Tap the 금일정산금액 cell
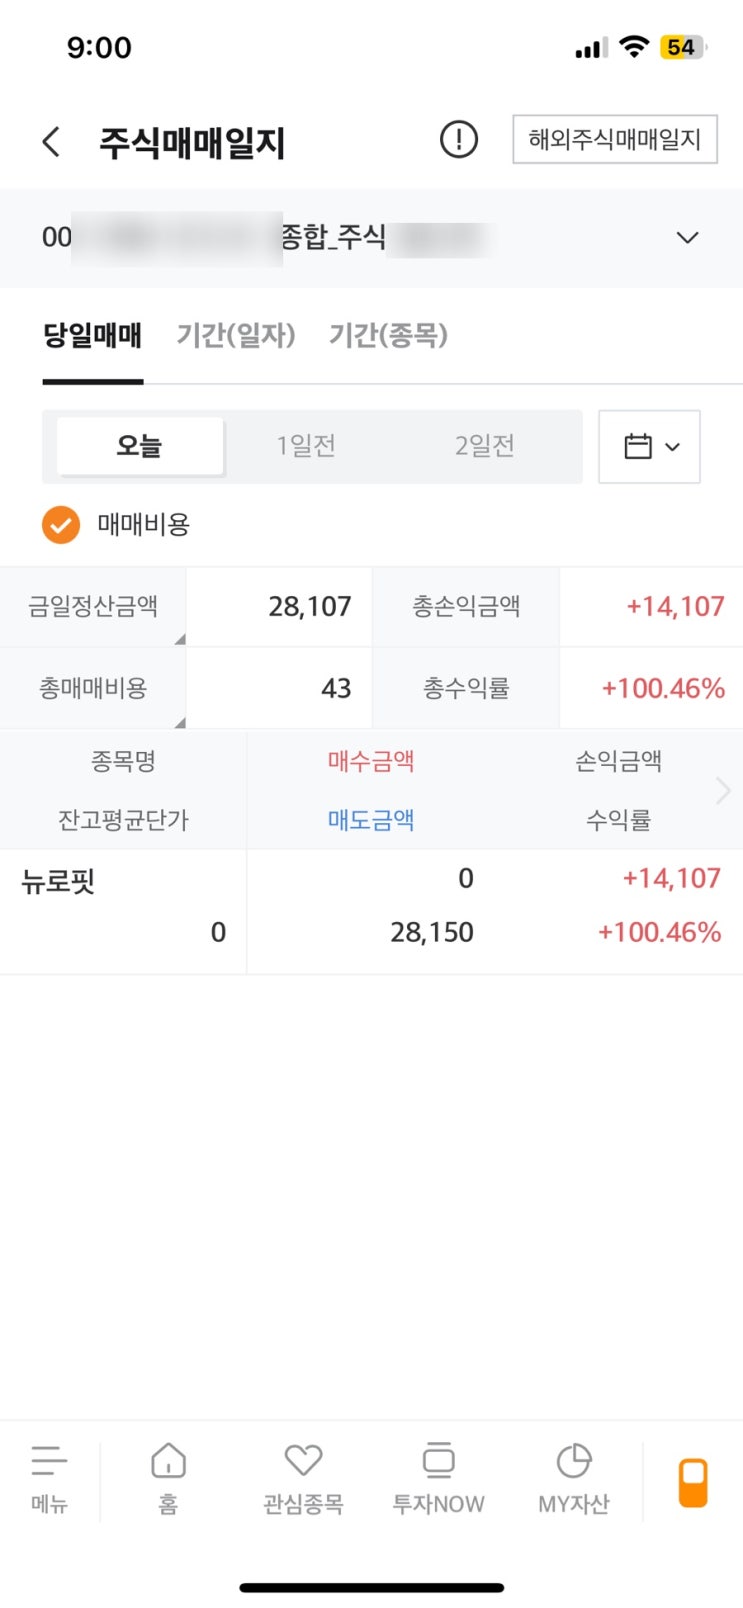 click(93, 606)
